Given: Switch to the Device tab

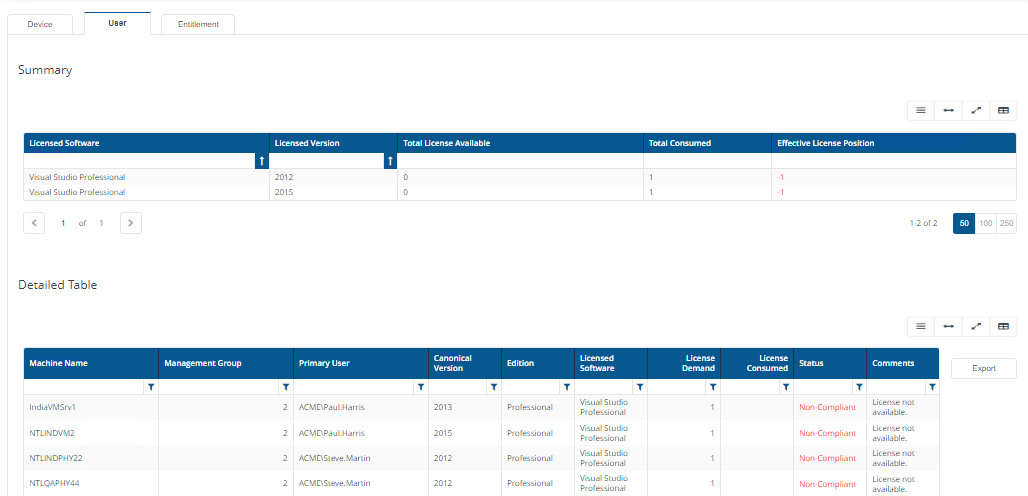Looking at the screenshot, I should 40,24.
